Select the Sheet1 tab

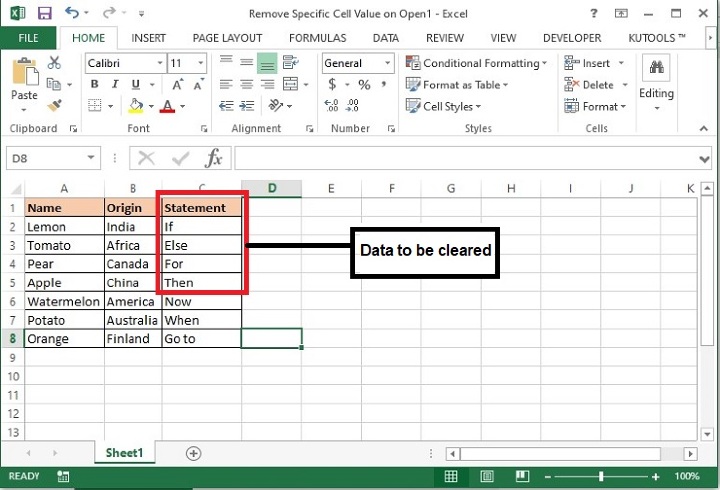click(x=124, y=453)
